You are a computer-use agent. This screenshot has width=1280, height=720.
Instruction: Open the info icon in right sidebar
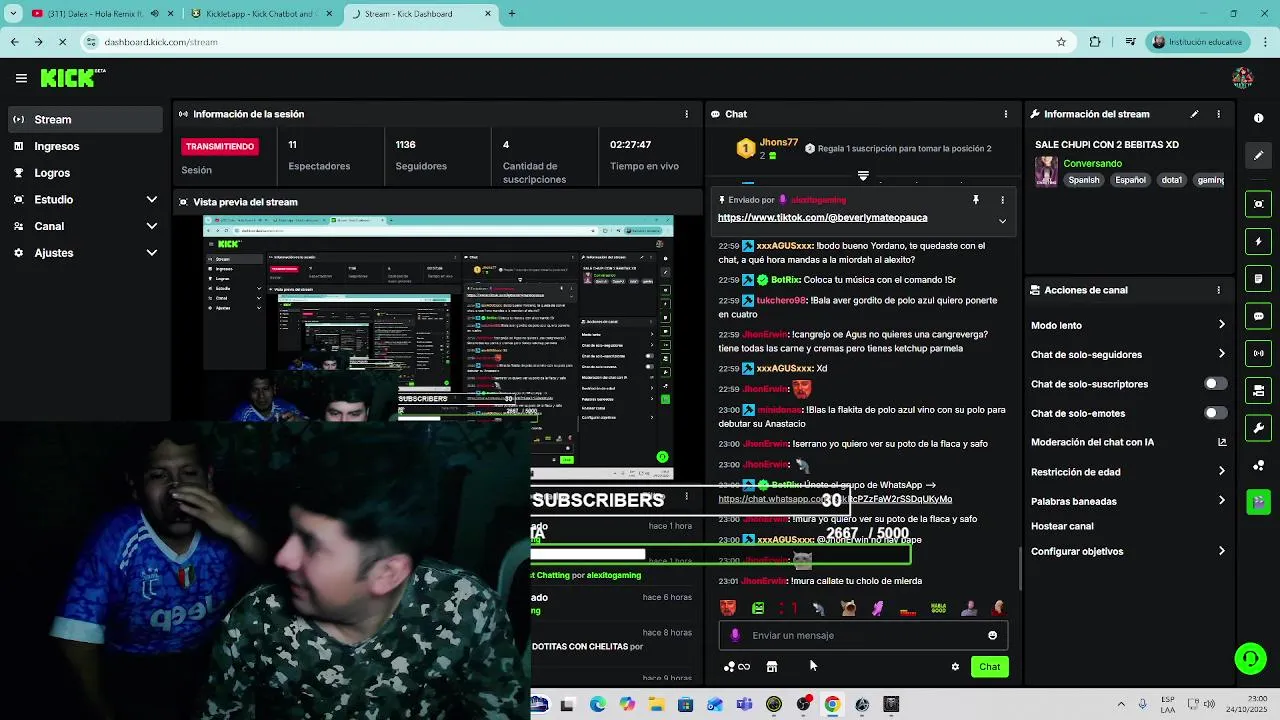click(1258, 118)
